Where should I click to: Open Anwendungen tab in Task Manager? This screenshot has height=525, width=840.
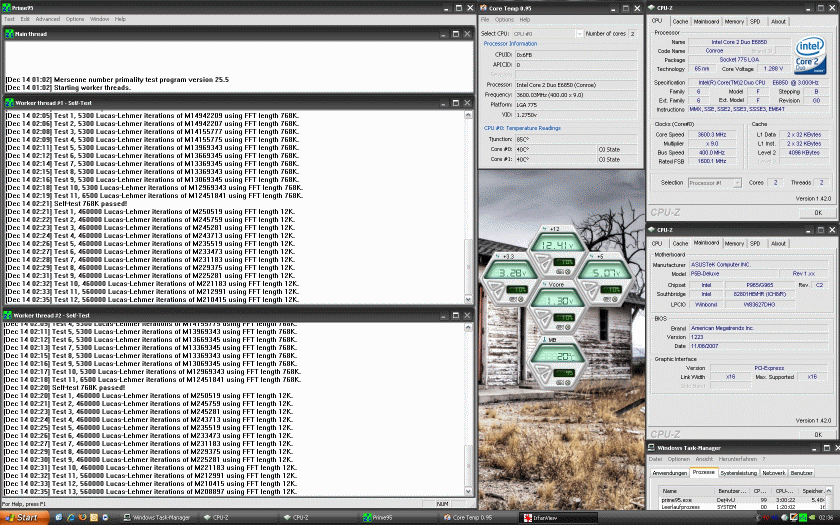(670, 473)
